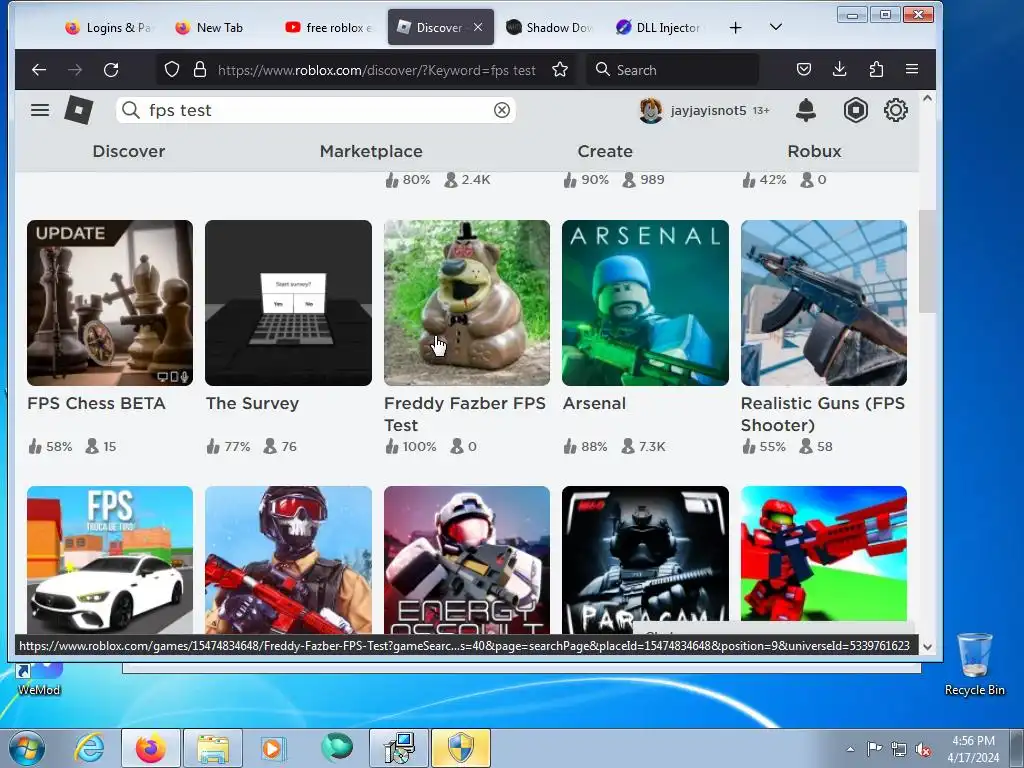This screenshot has width=1024, height=768.
Task: Open The Survey game thumbnail
Action: tap(288, 303)
